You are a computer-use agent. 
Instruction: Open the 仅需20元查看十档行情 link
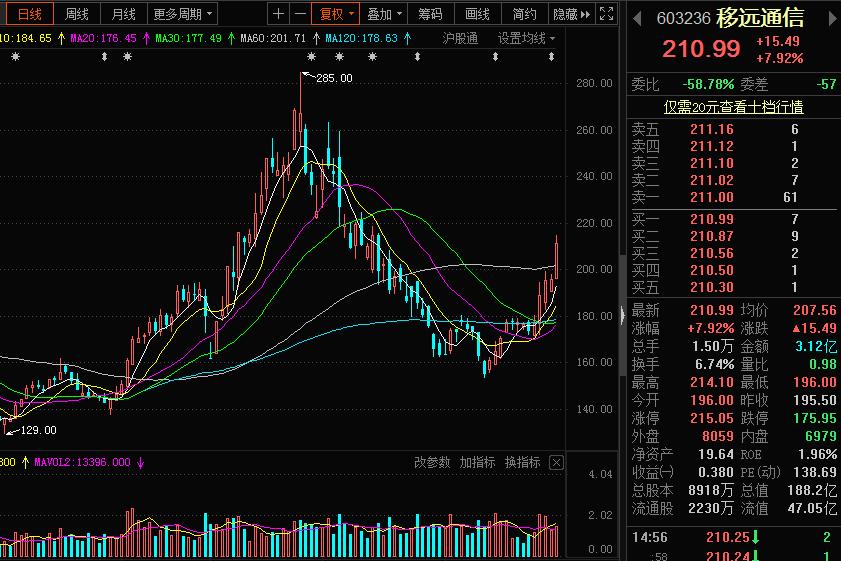point(734,106)
